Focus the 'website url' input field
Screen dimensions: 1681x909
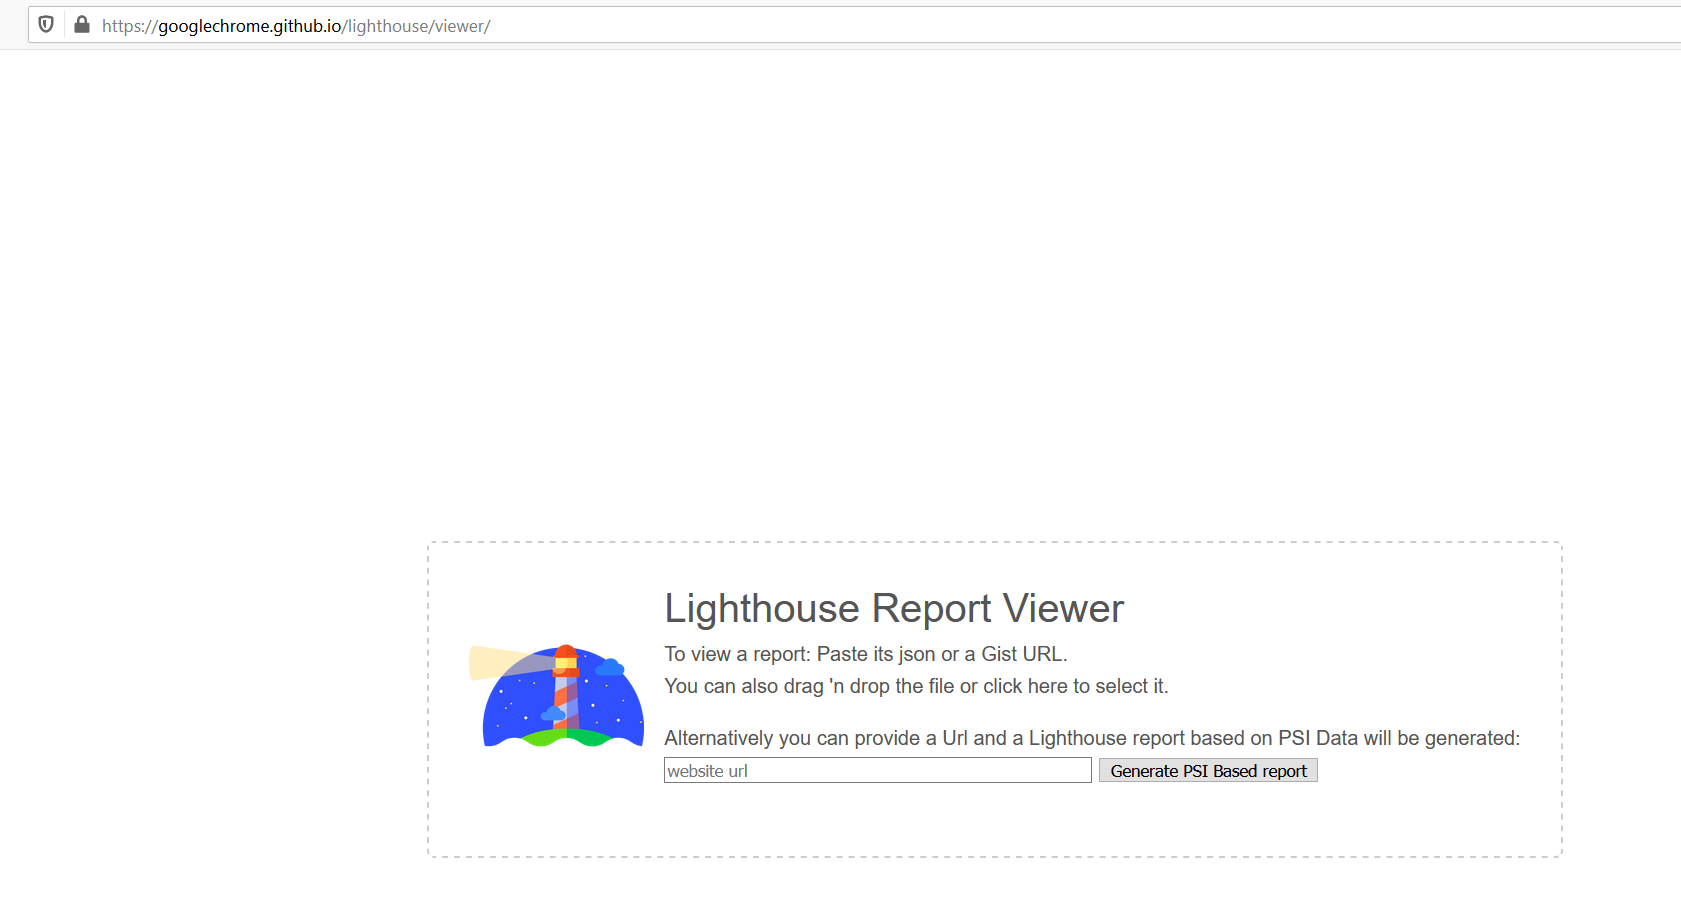coord(877,770)
